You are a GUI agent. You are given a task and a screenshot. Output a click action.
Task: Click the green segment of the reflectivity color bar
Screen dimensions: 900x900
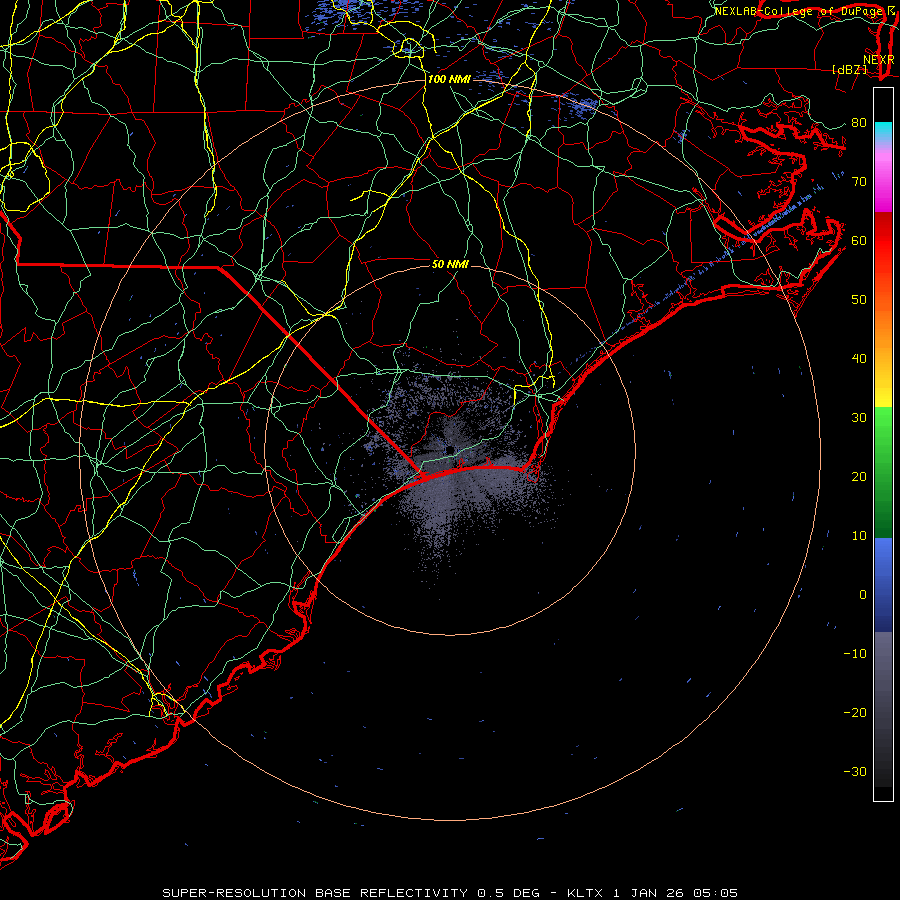coord(883,472)
